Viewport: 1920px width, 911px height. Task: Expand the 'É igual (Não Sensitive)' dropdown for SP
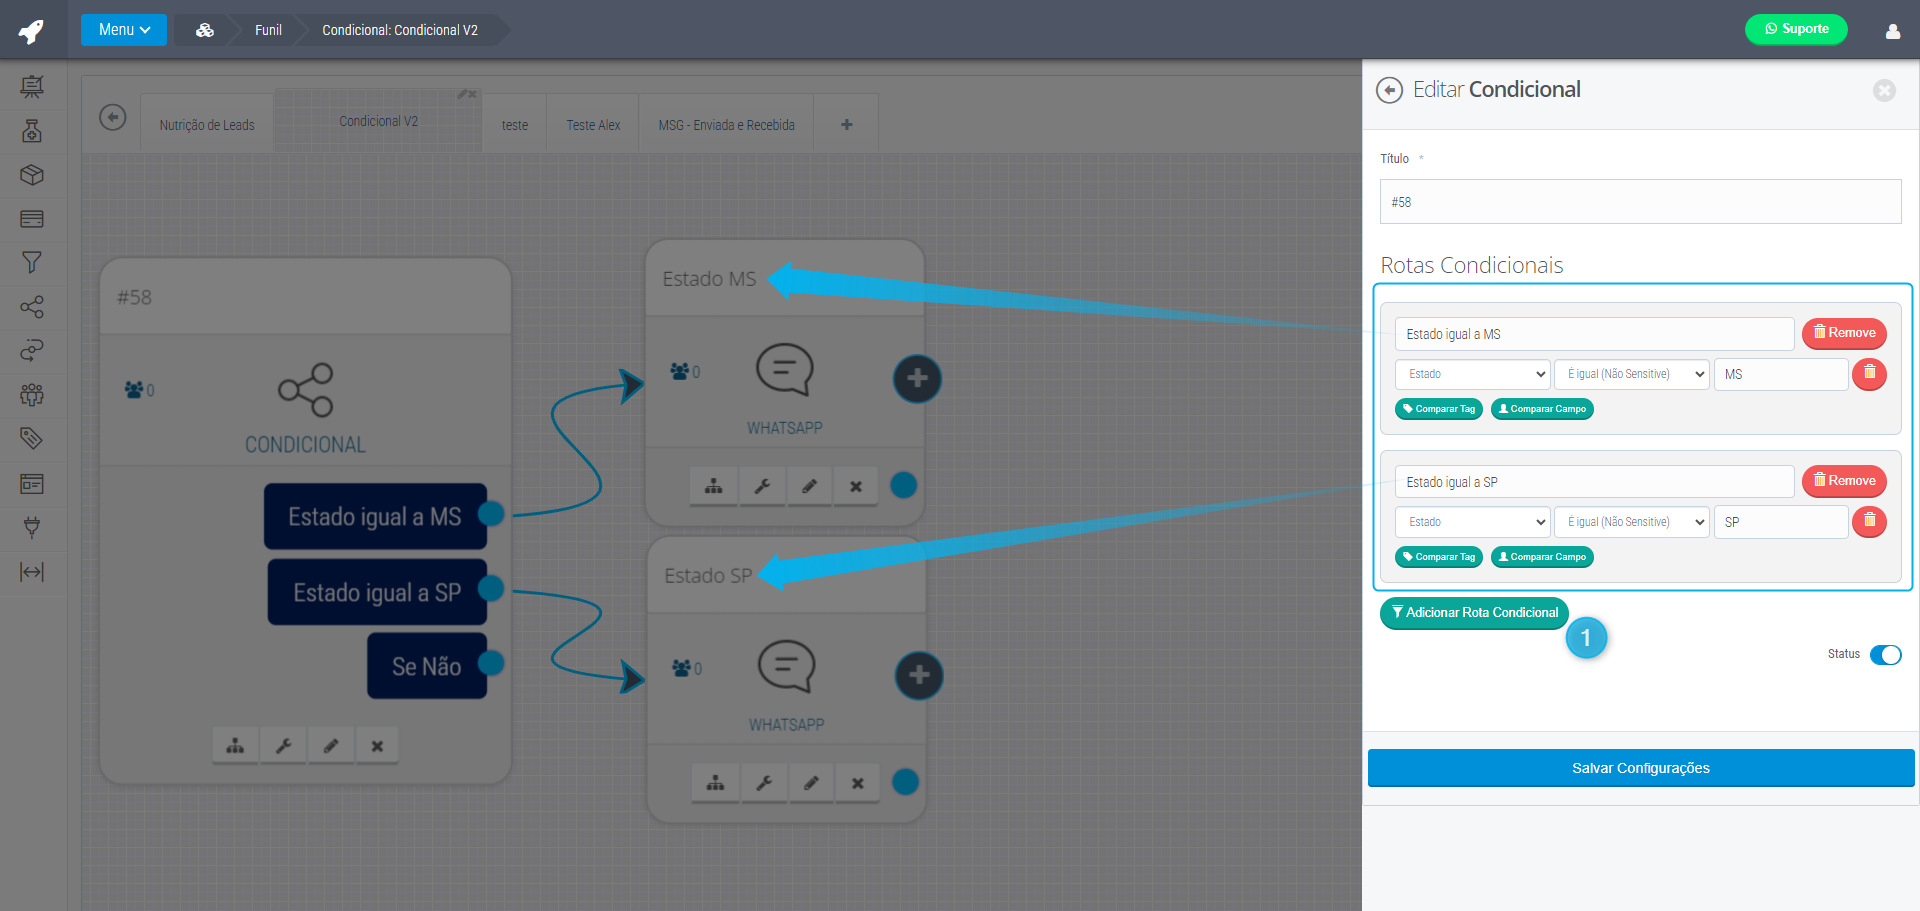[1631, 522]
